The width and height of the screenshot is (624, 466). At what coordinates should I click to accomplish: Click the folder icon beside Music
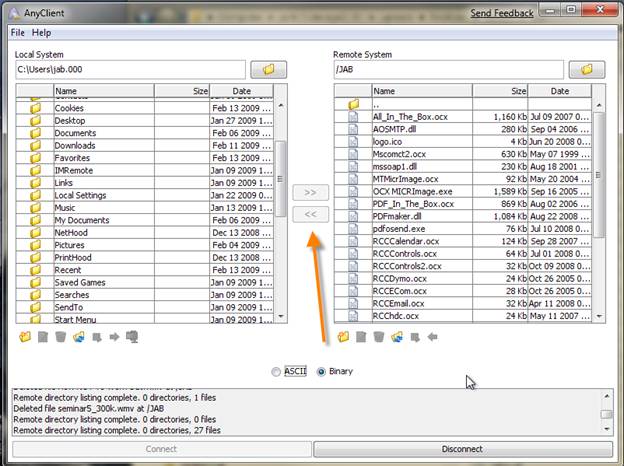[35, 208]
